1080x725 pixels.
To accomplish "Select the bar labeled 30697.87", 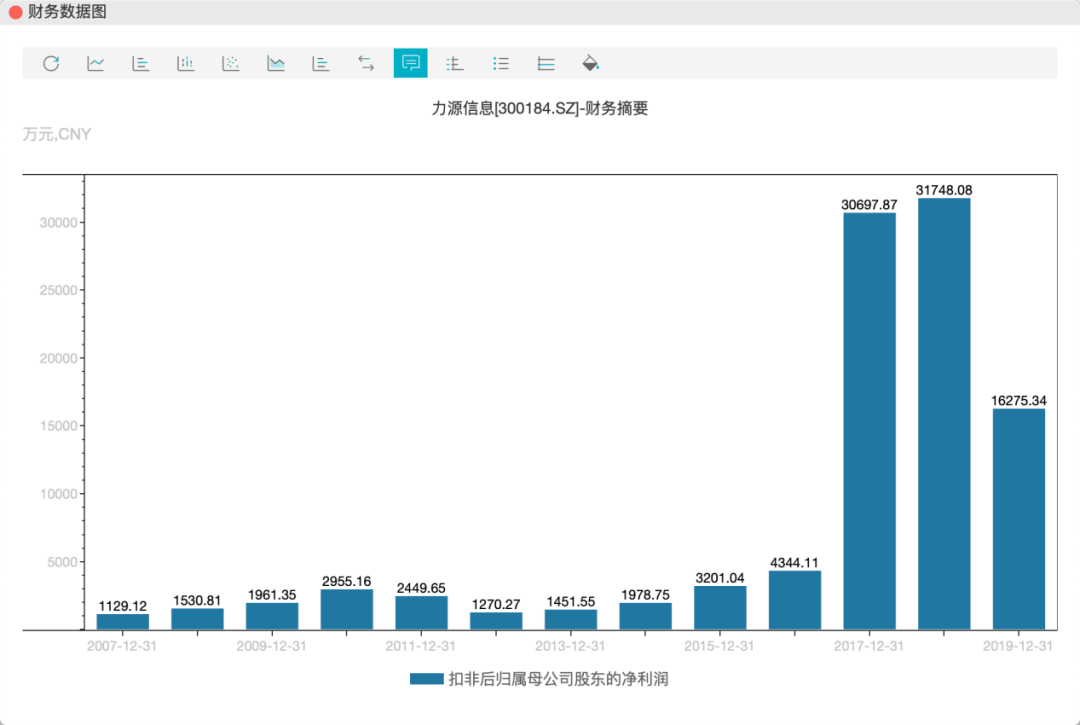I will [869, 420].
